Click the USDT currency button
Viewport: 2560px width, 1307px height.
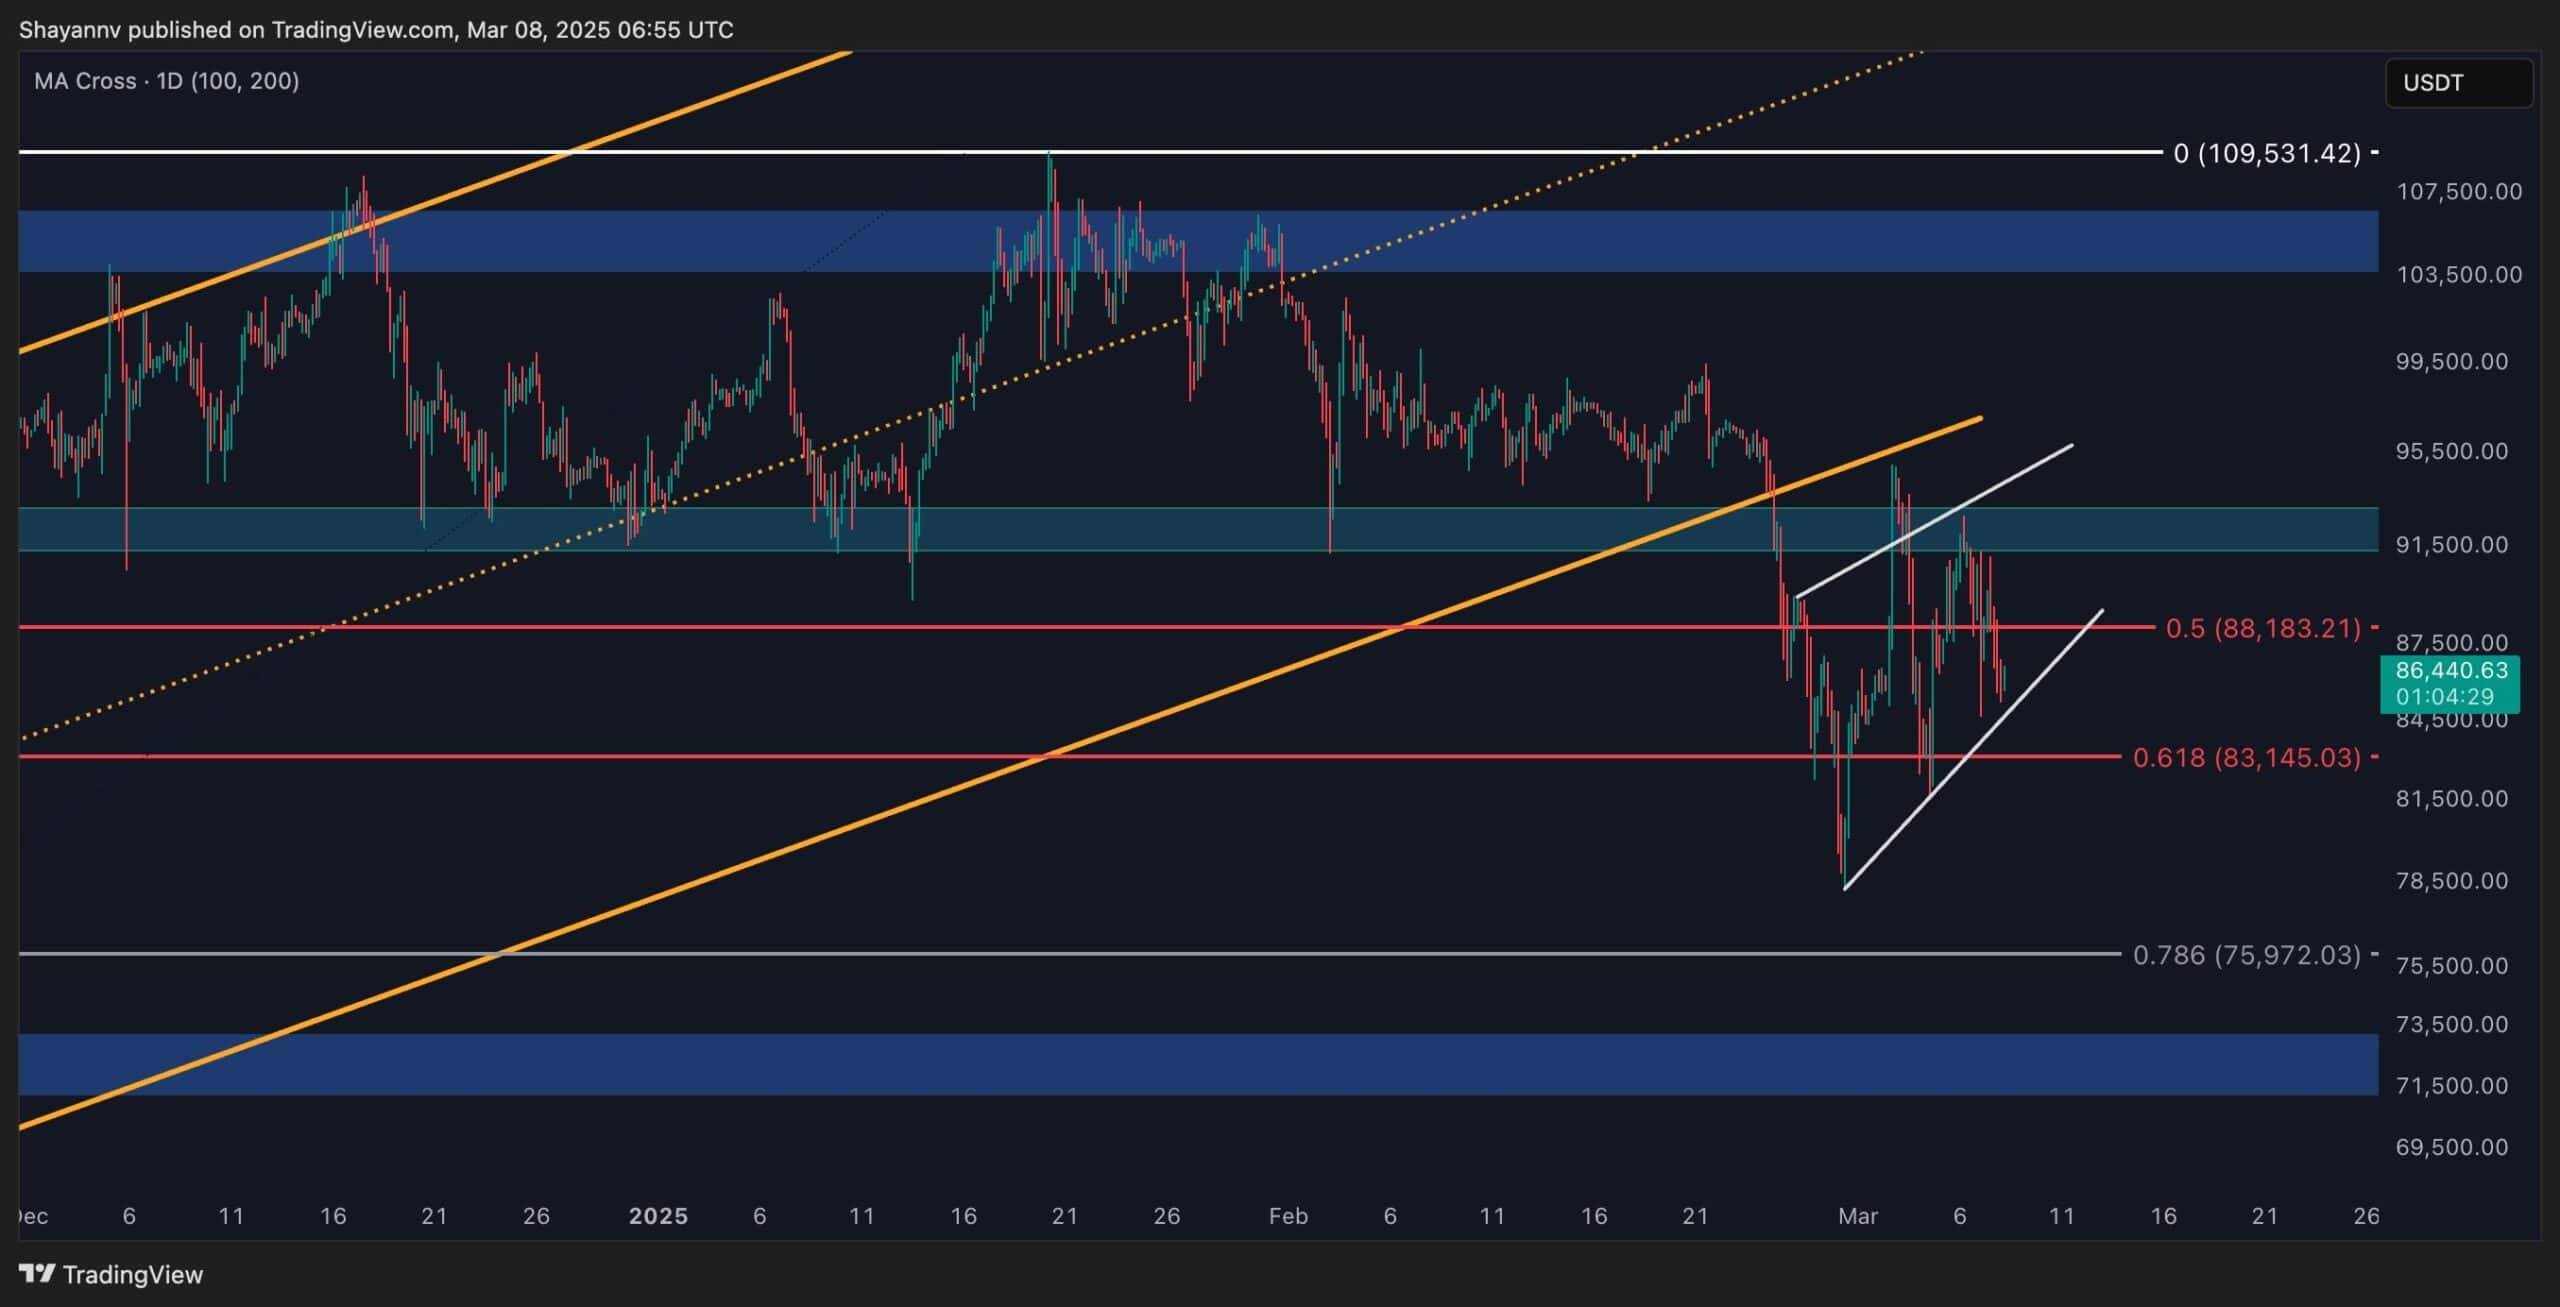coord(2459,83)
